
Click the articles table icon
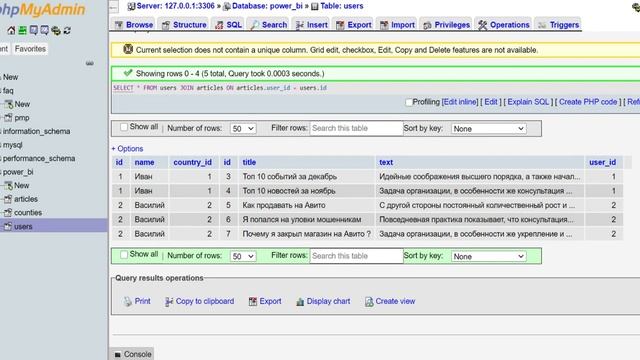[8, 199]
